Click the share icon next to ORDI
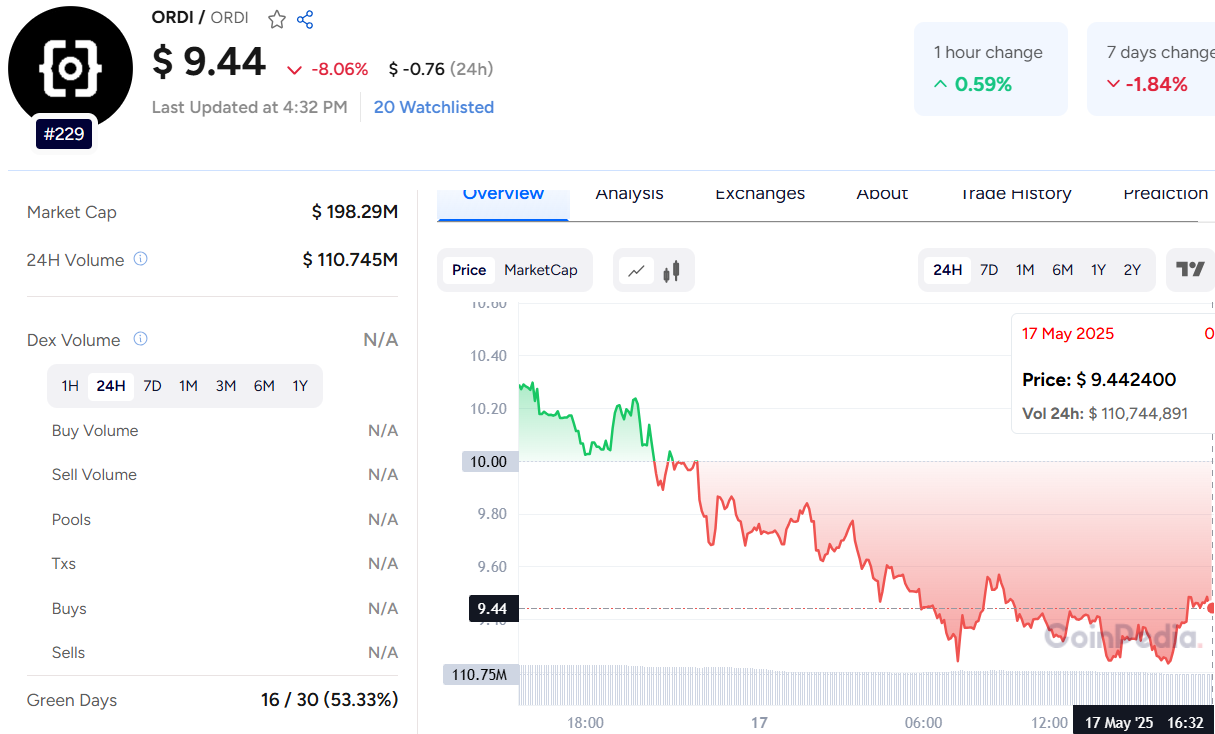 (x=306, y=19)
